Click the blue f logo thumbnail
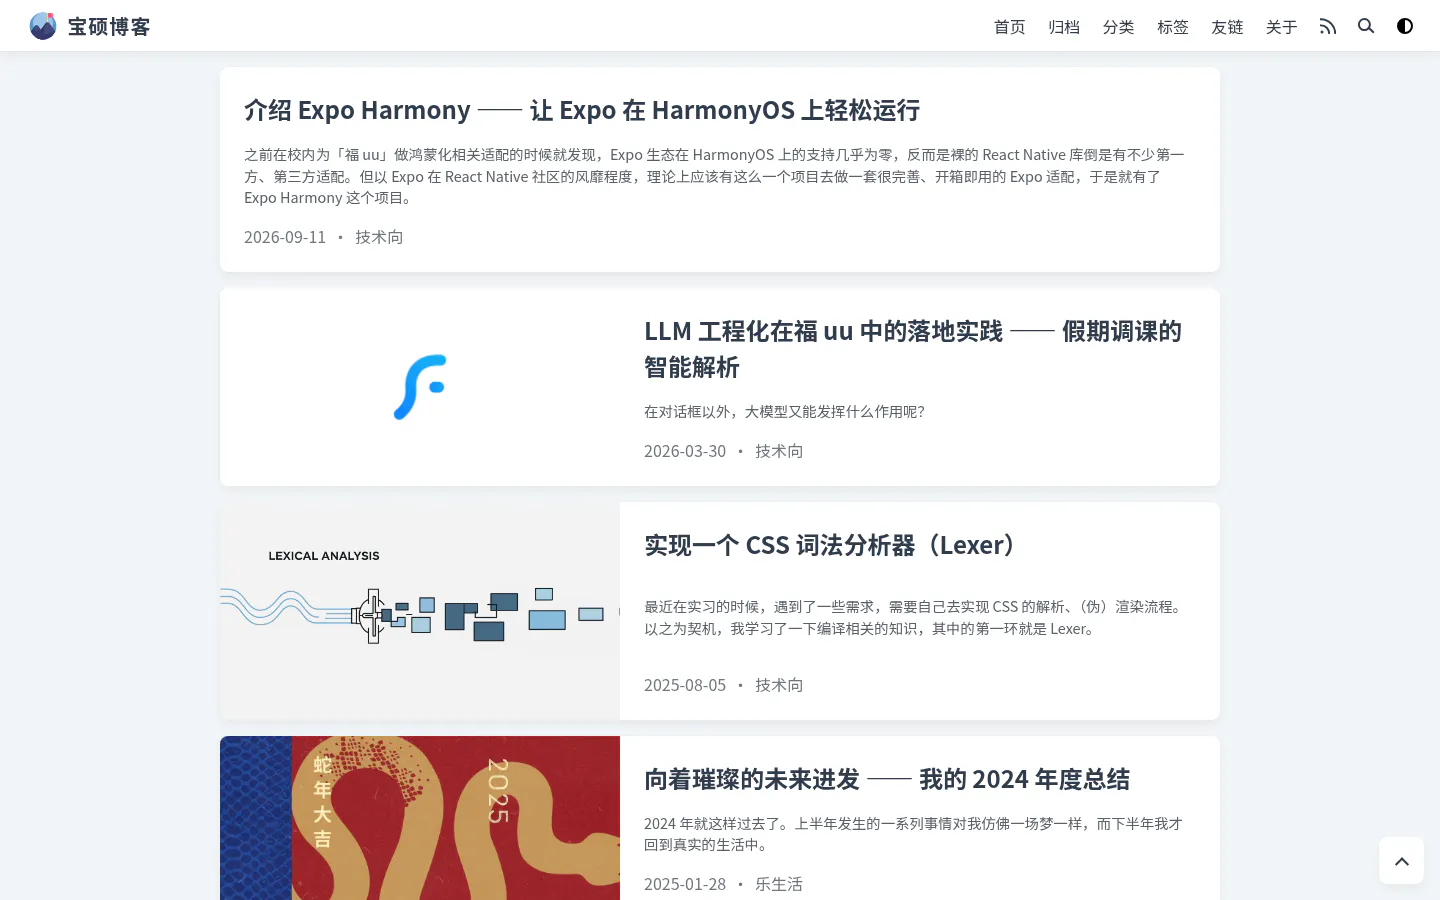This screenshot has height=900, width=1440. [420, 387]
